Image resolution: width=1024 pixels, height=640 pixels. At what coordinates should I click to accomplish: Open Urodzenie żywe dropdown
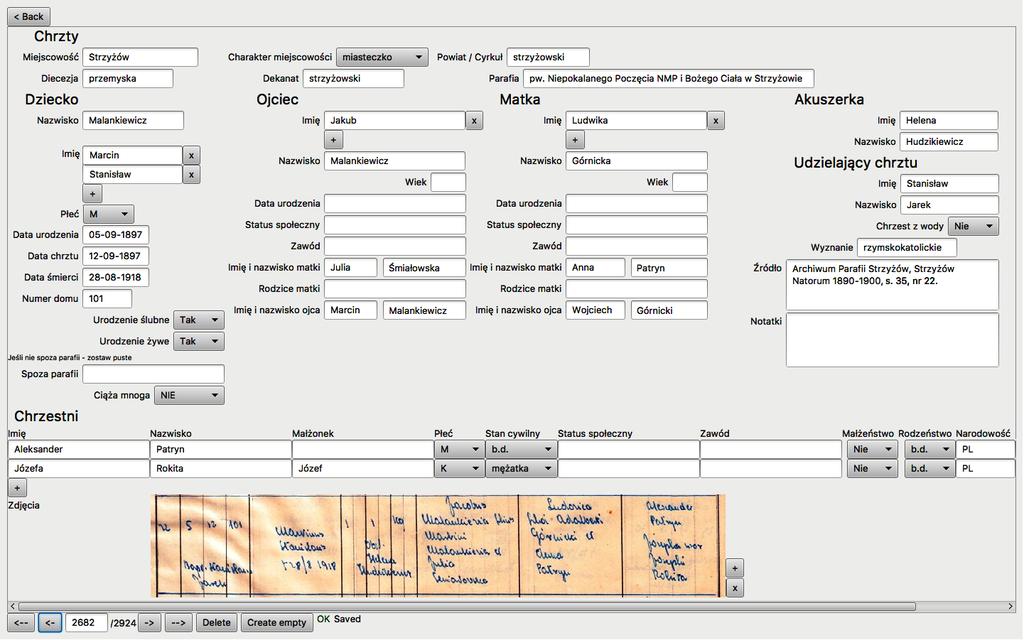(199, 342)
